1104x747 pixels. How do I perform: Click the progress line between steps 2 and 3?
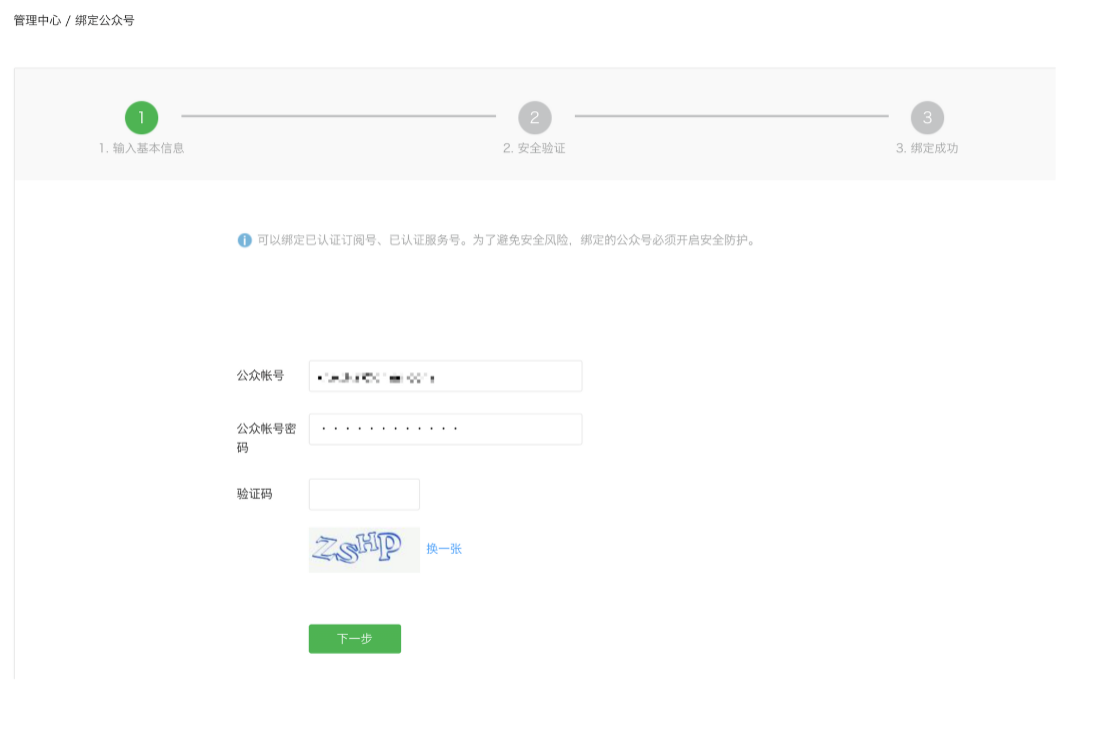click(731, 116)
